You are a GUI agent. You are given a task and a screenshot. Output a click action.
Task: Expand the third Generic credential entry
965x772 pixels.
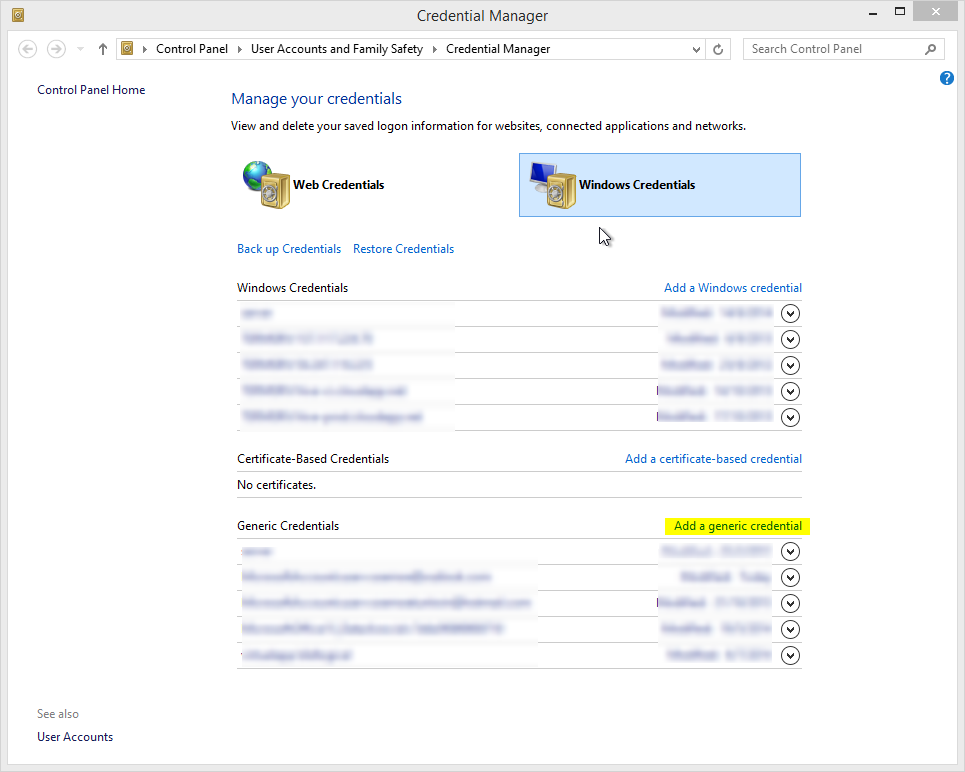point(790,603)
